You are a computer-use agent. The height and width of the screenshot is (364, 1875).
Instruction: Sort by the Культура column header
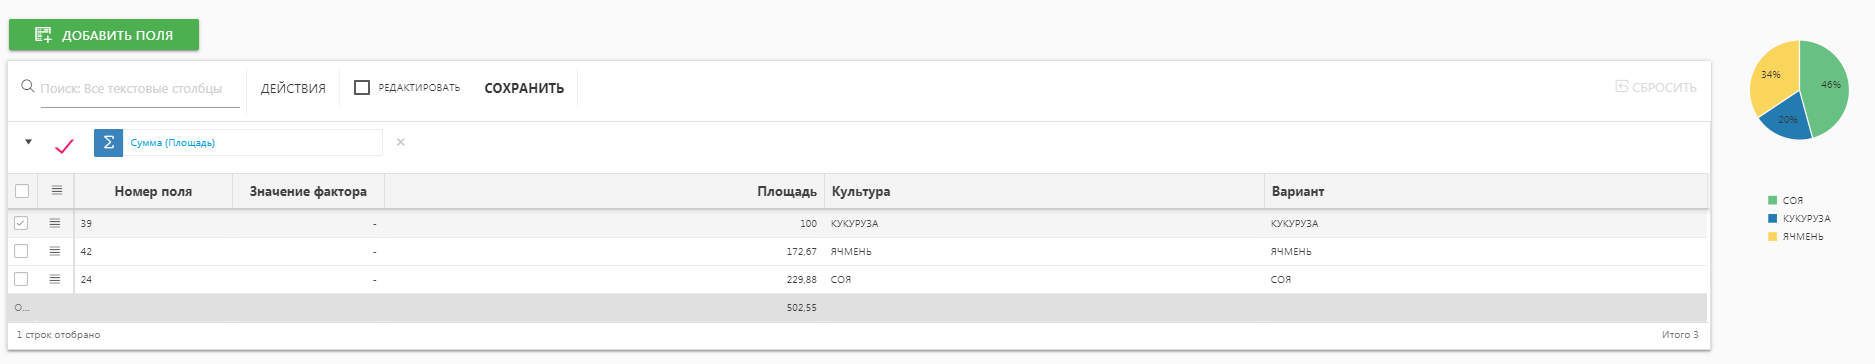click(x=861, y=191)
